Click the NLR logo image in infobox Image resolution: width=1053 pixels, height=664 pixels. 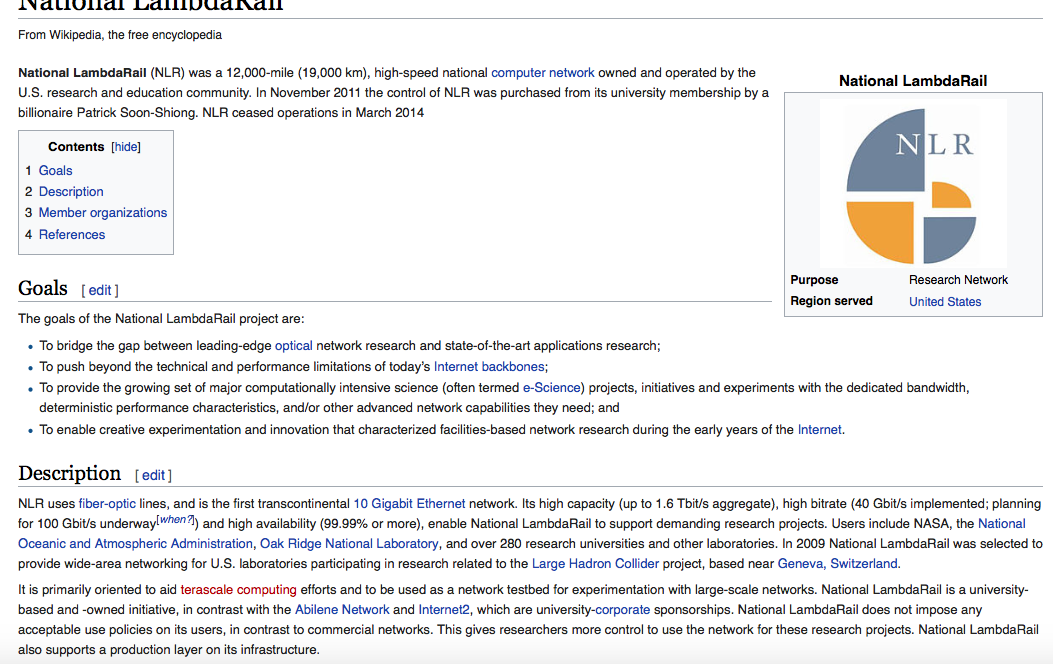click(912, 182)
